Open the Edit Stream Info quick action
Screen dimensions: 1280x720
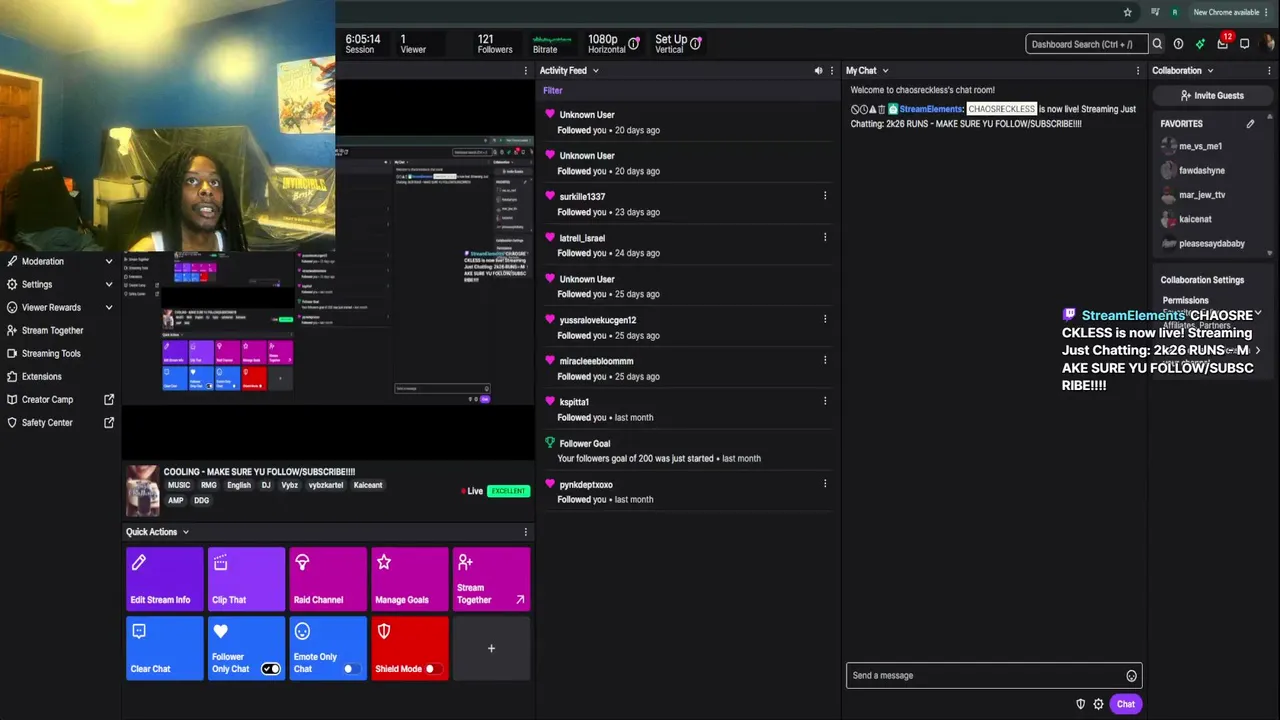(164, 579)
